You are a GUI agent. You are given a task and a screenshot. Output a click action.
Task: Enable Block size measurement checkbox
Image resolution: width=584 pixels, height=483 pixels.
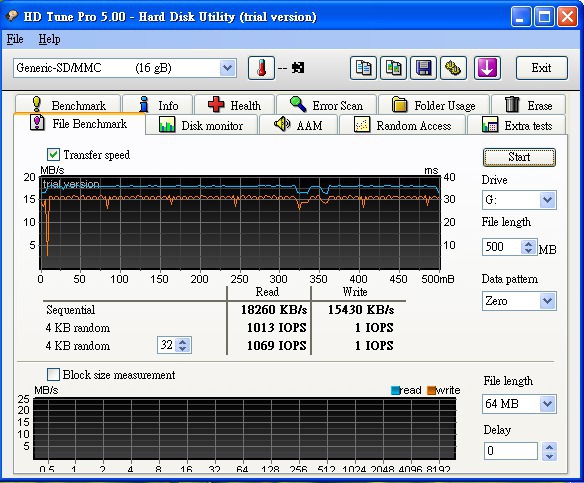click(53, 374)
